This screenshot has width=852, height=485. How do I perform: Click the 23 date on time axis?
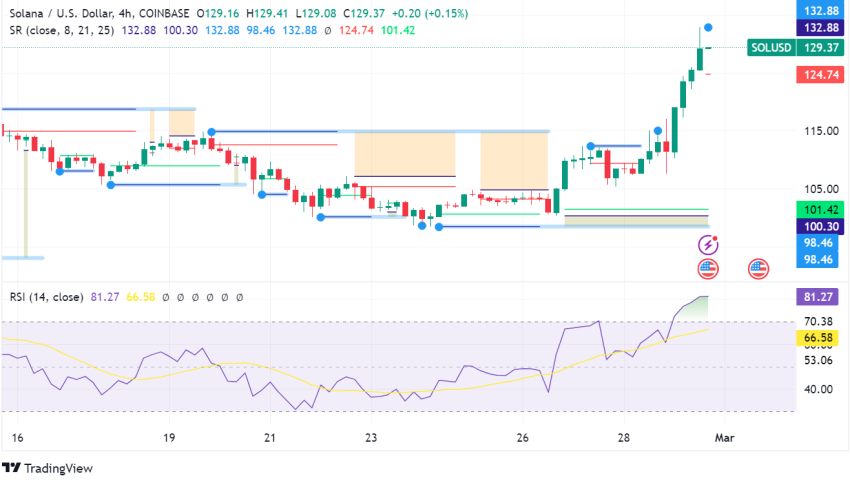pyautogui.click(x=371, y=438)
